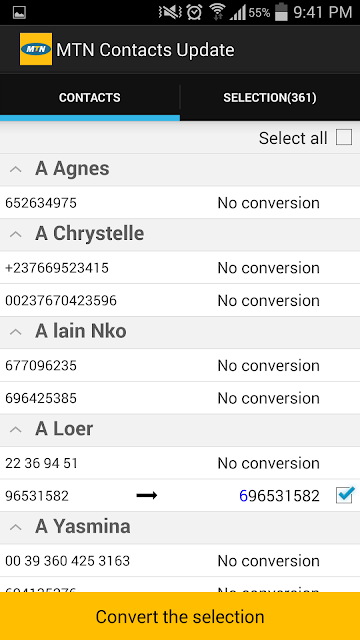Collapse the A Chrystelle contact group
Viewport: 360px width, 640px height.
16,234
